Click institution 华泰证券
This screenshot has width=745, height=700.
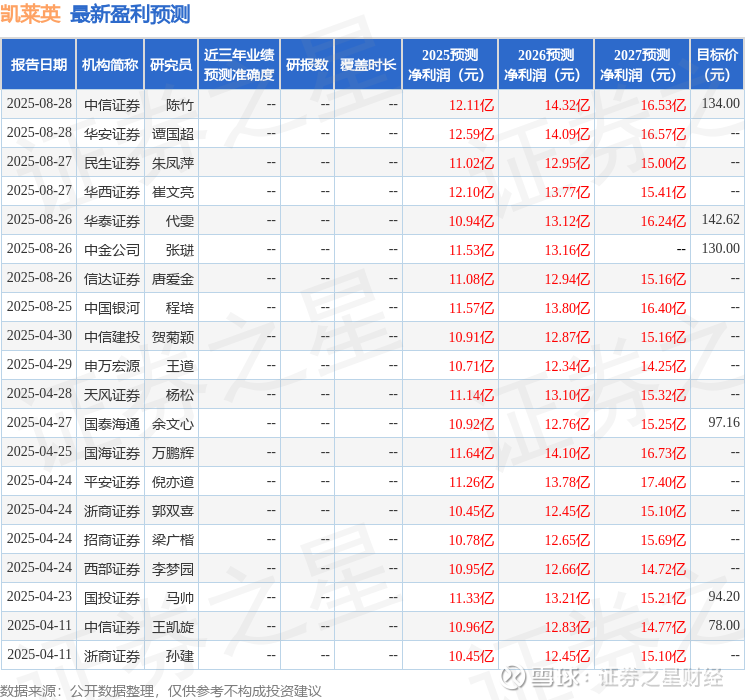click(112, 221)
